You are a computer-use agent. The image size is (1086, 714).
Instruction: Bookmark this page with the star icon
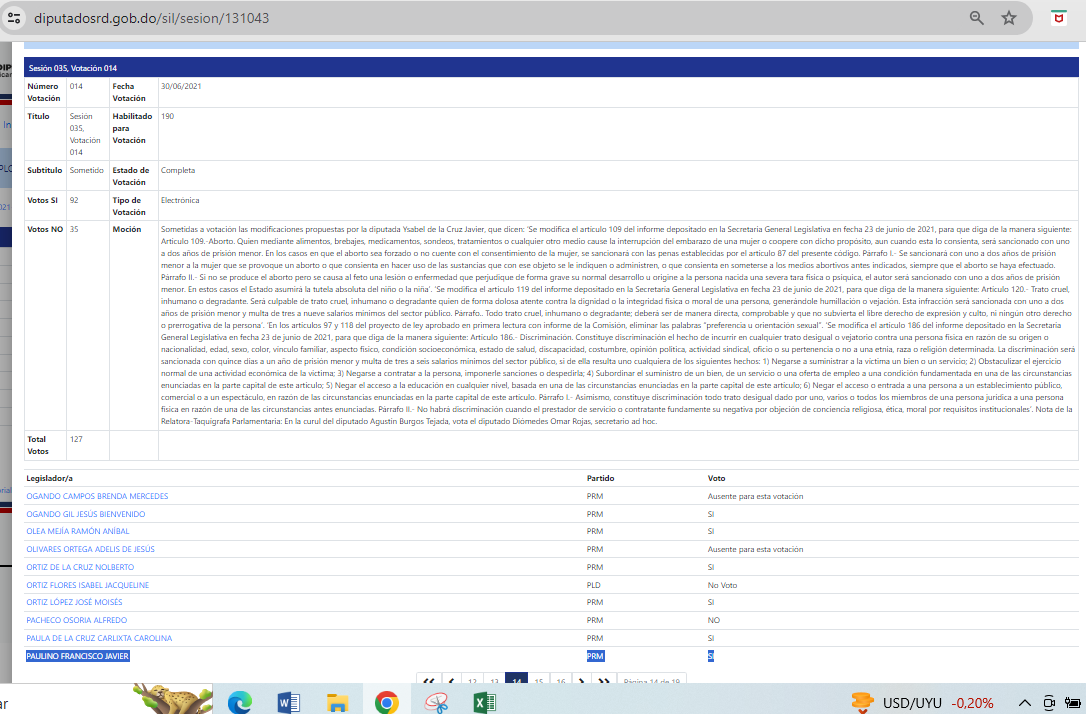[1009, 18]
